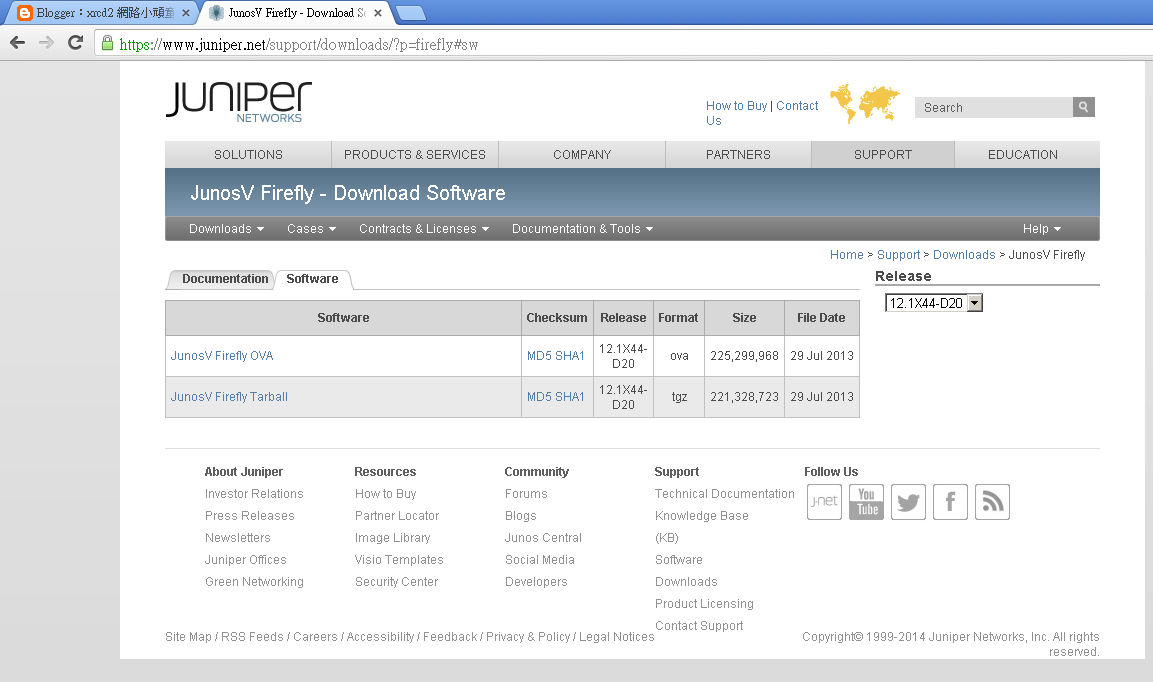This screenshot has width=1153, height=682.
Task: Click Size column header
Action: pyautogui.click(x=744, y=318)
